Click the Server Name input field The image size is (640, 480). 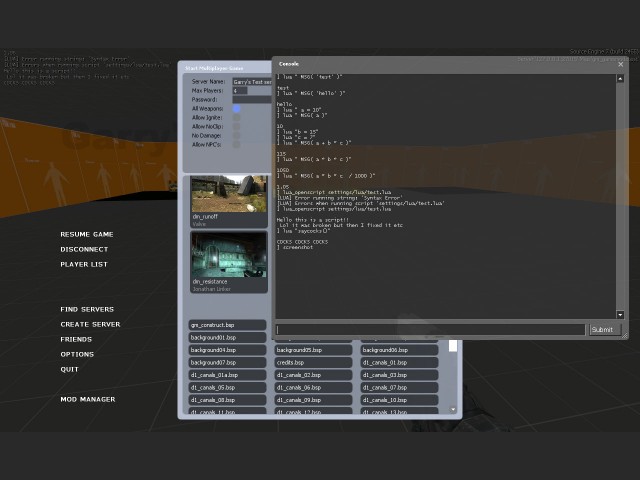point(252,82)
